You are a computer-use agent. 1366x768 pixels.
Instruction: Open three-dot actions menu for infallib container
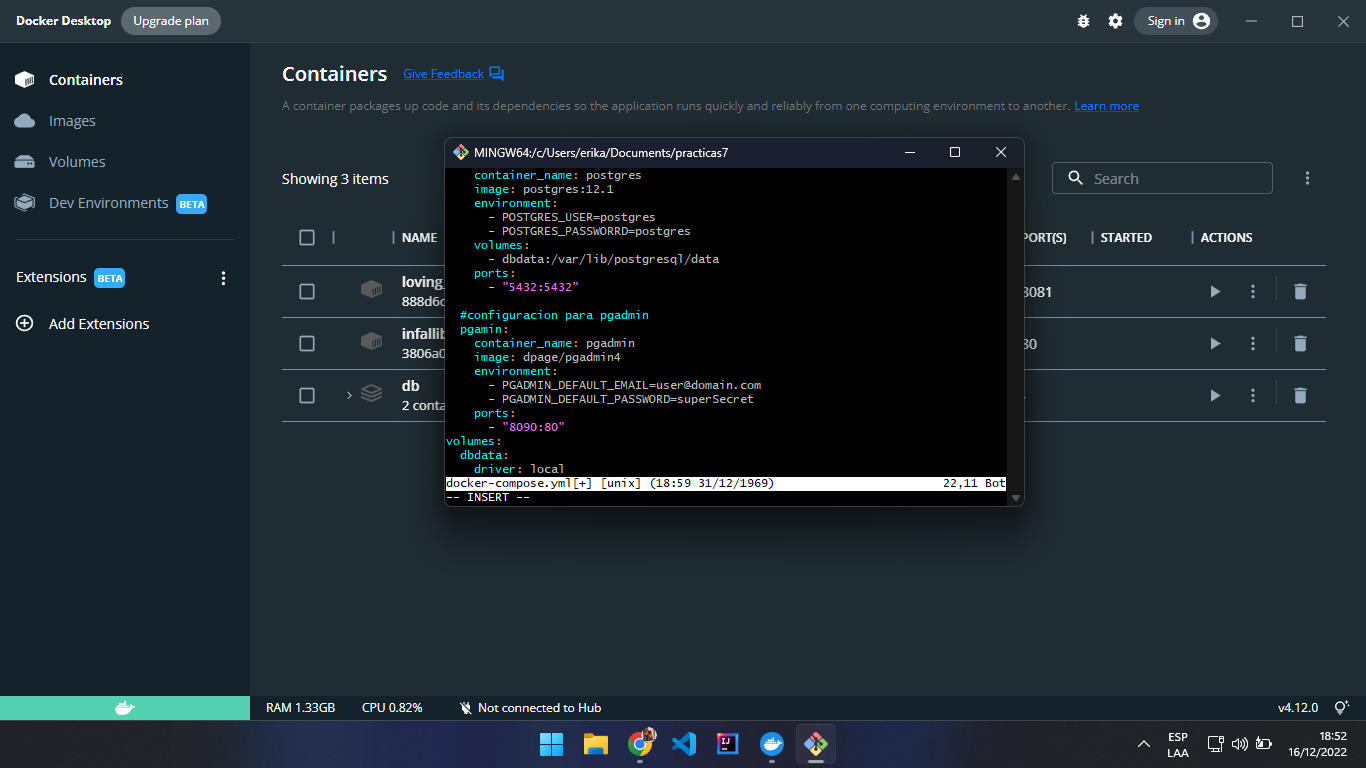1252,343
